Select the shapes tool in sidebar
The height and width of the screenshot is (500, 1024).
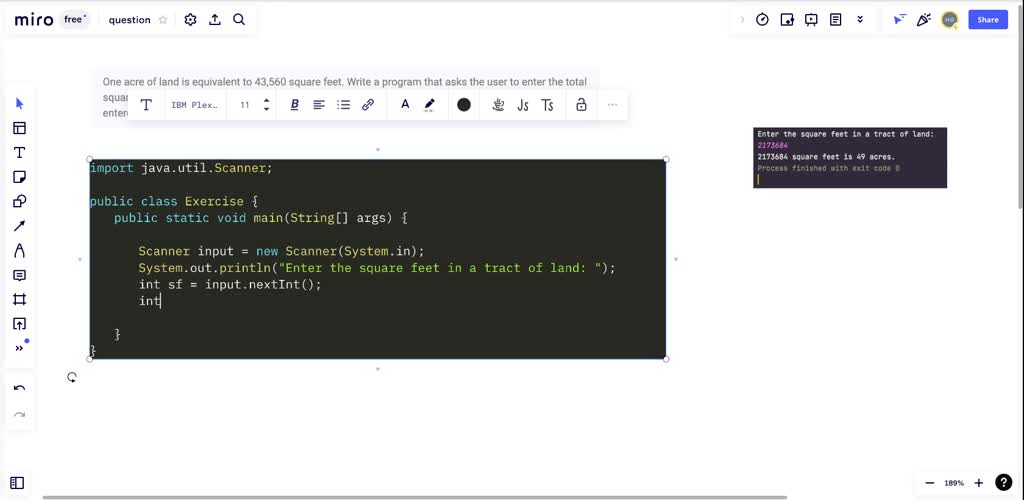tap(19, 201)
